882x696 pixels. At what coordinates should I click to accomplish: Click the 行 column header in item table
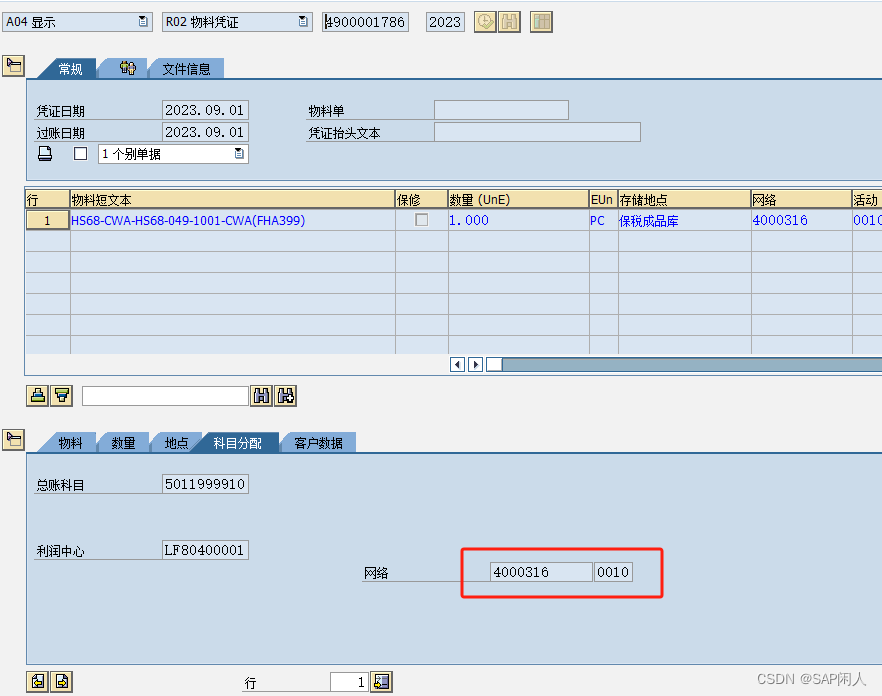tap(48, 200)
